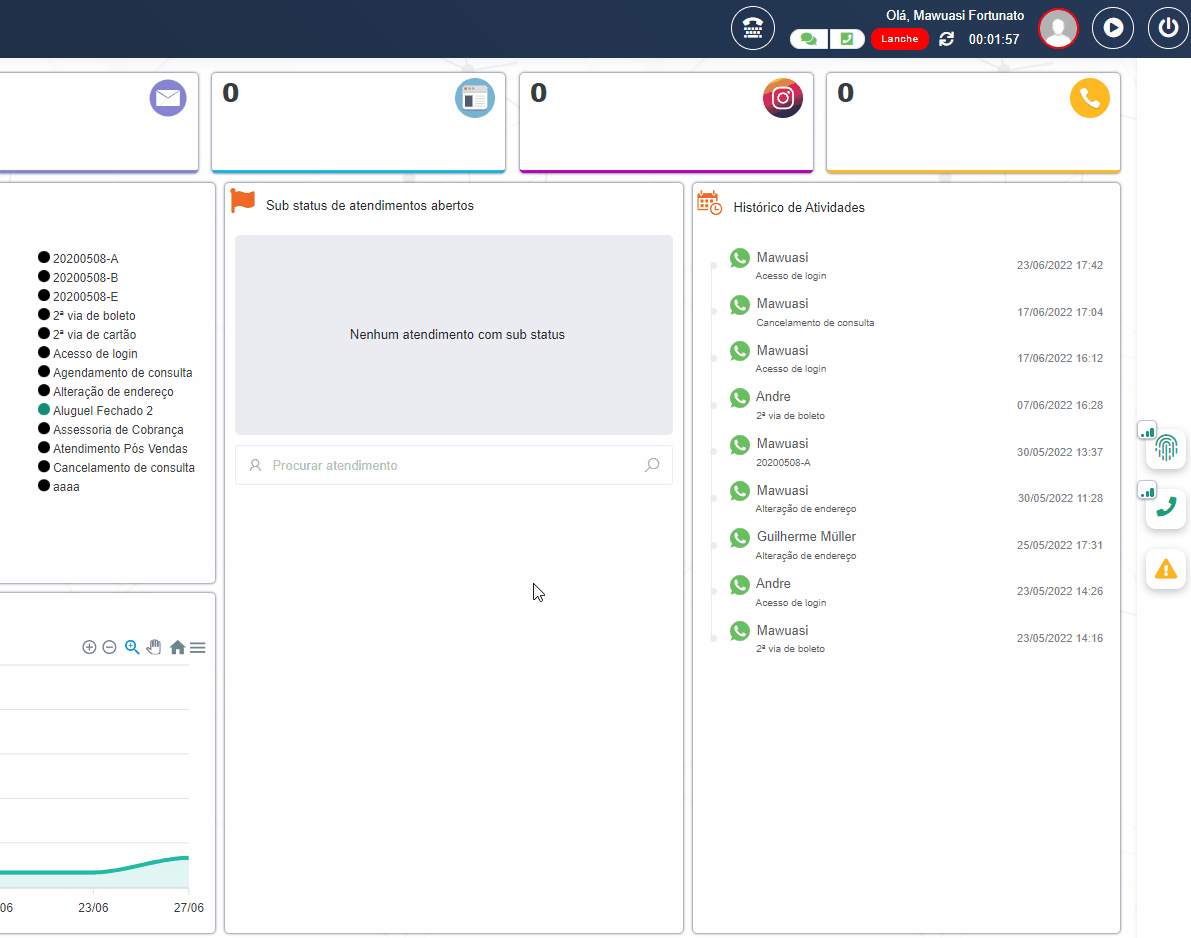Toggle legend item Atendimento Pós Vendas
This screenshot has height=938, width=1191.
tap(112, 448)
